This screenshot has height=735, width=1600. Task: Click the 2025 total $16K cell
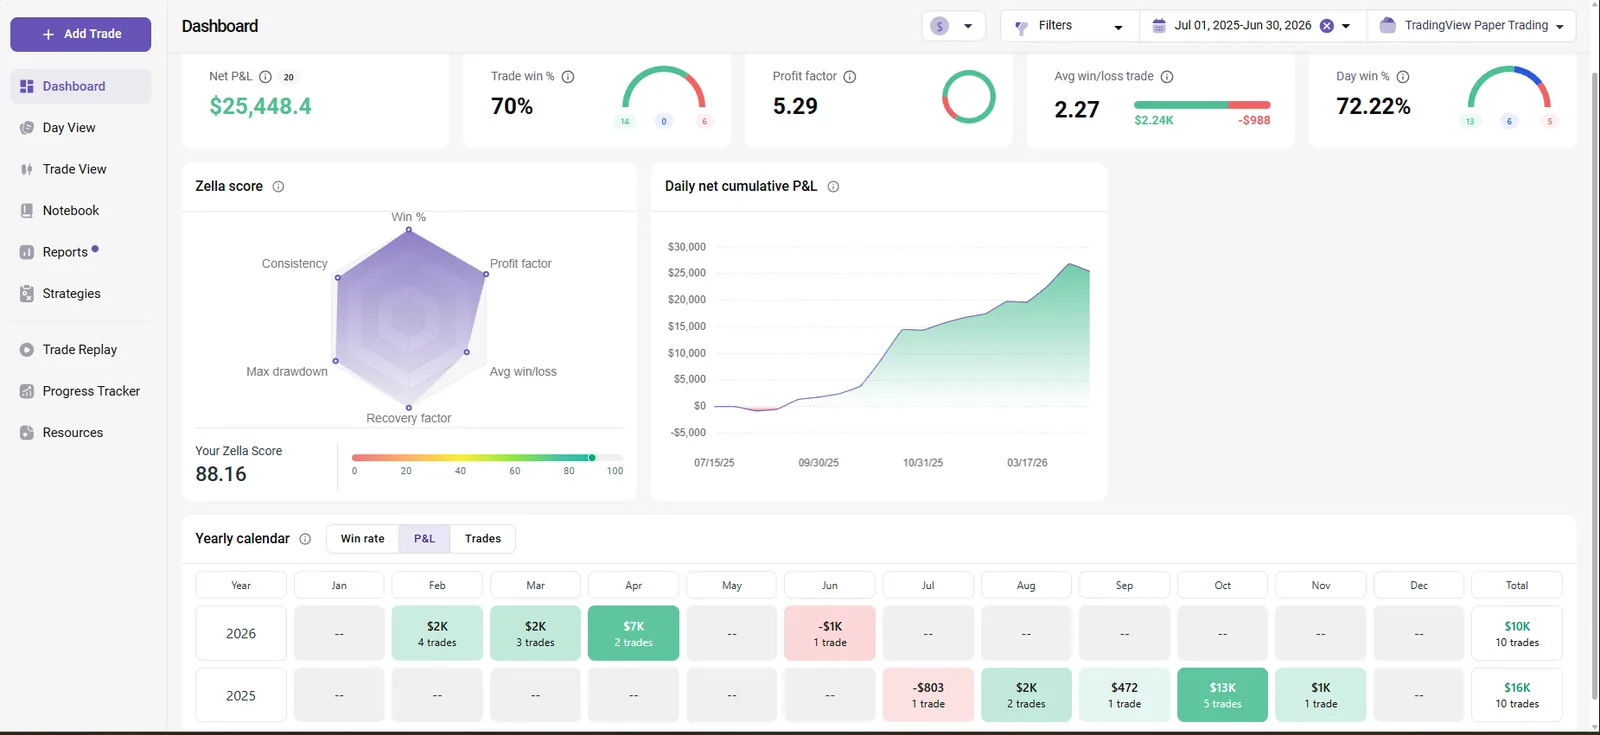click(x=1517, y=695)
